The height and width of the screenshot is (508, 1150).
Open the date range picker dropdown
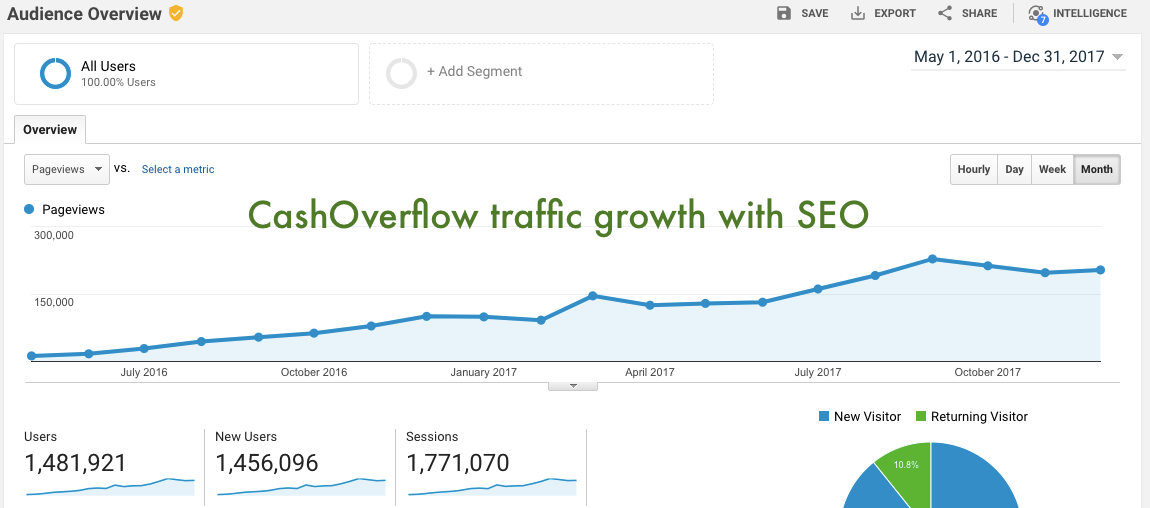click(x=1018, y=57)
